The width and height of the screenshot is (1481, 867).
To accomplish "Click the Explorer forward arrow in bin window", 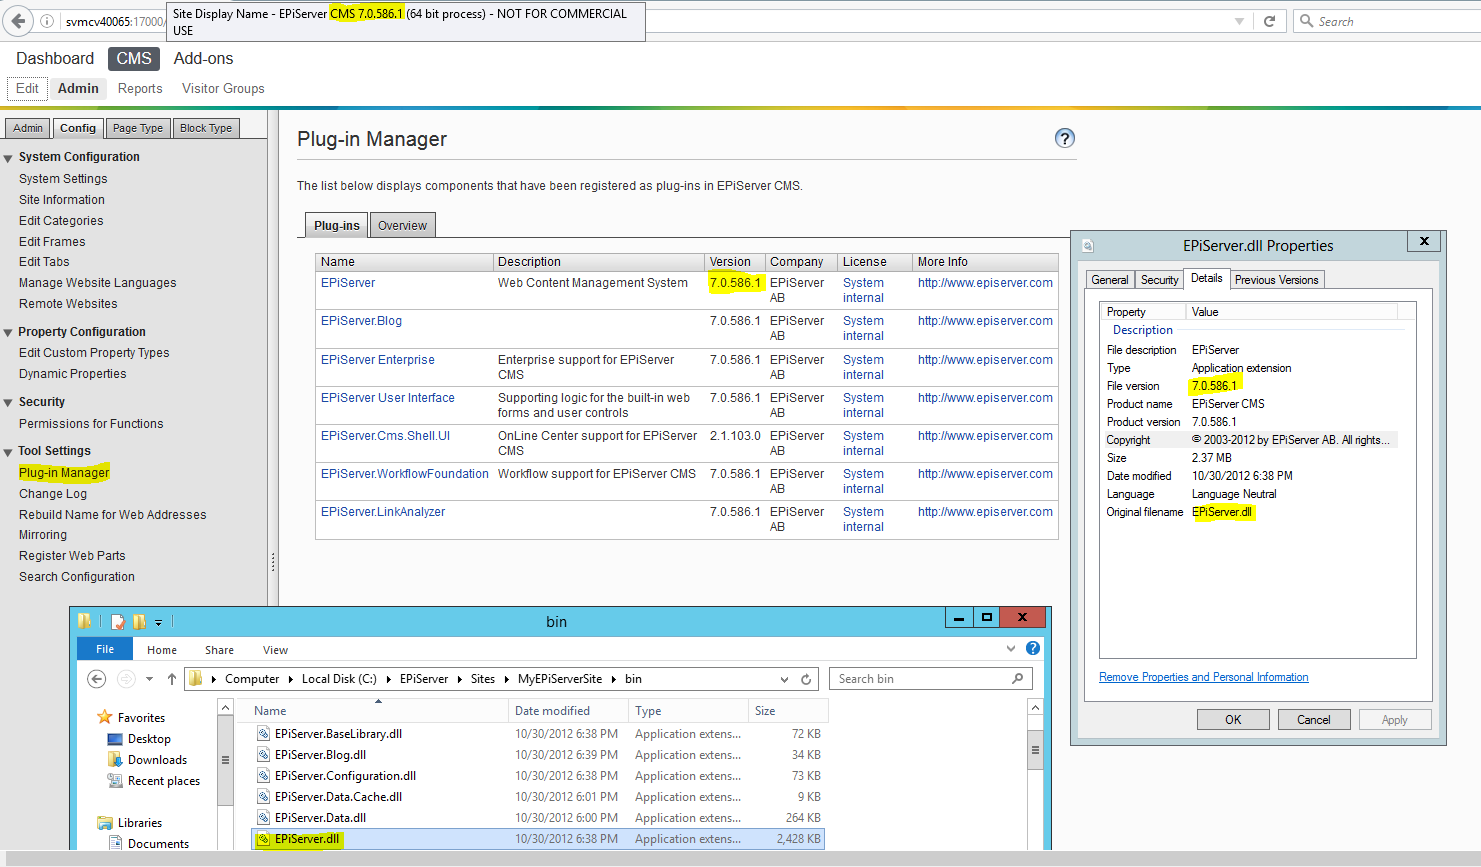I will [126, 679].
